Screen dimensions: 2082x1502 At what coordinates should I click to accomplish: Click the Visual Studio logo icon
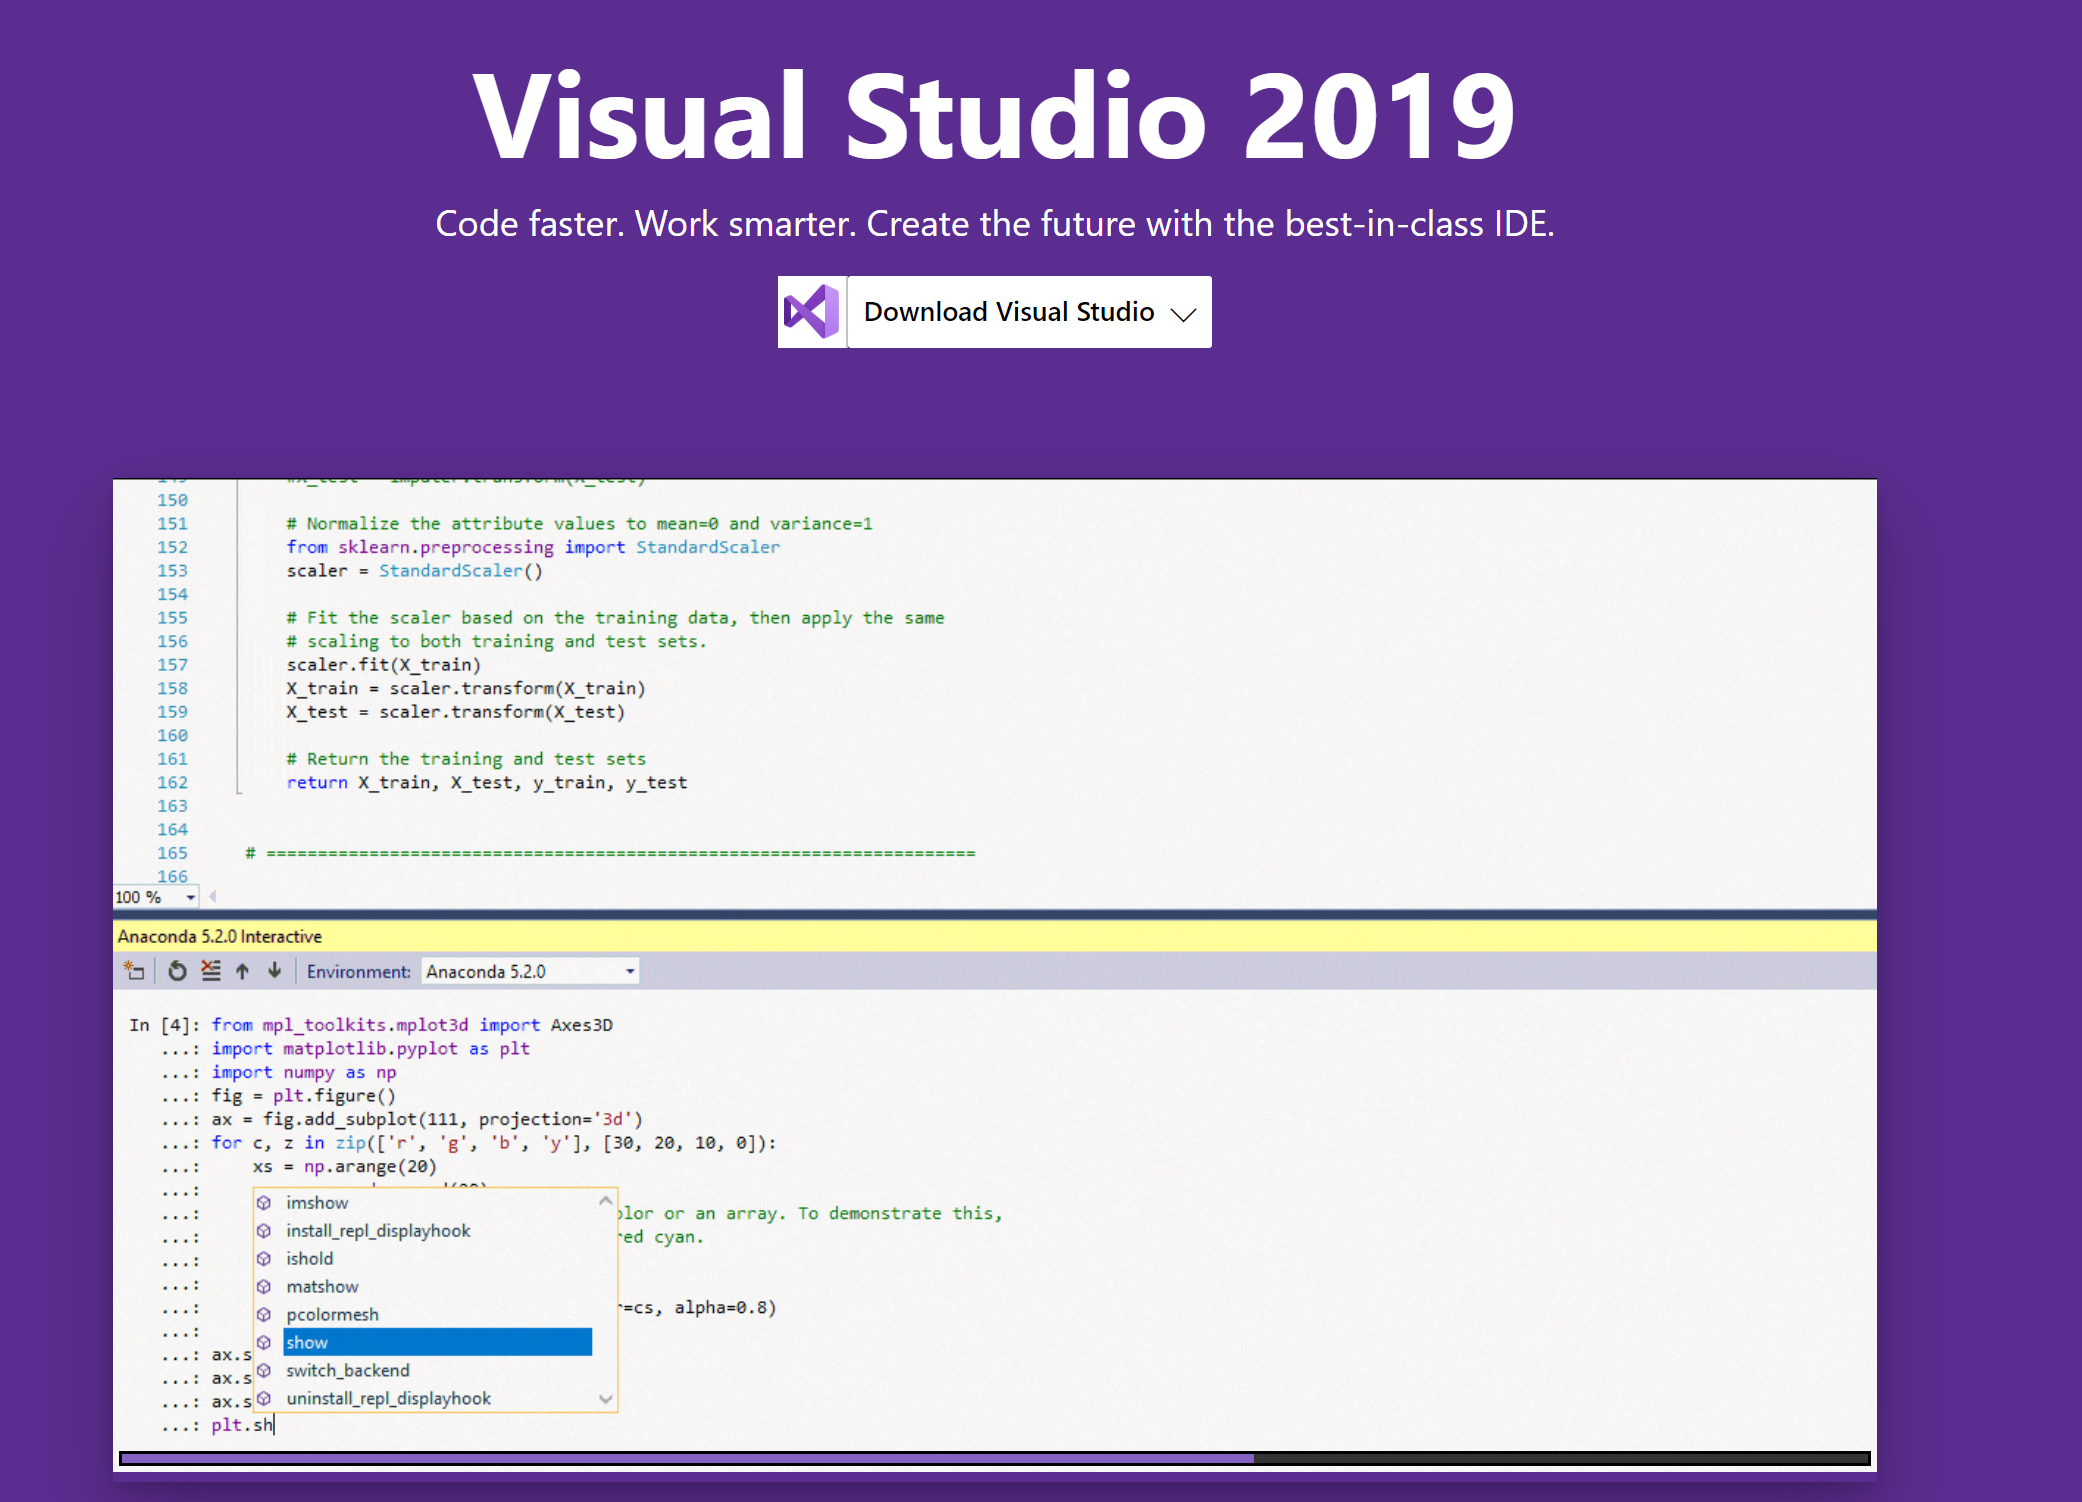tap(812, 312)
